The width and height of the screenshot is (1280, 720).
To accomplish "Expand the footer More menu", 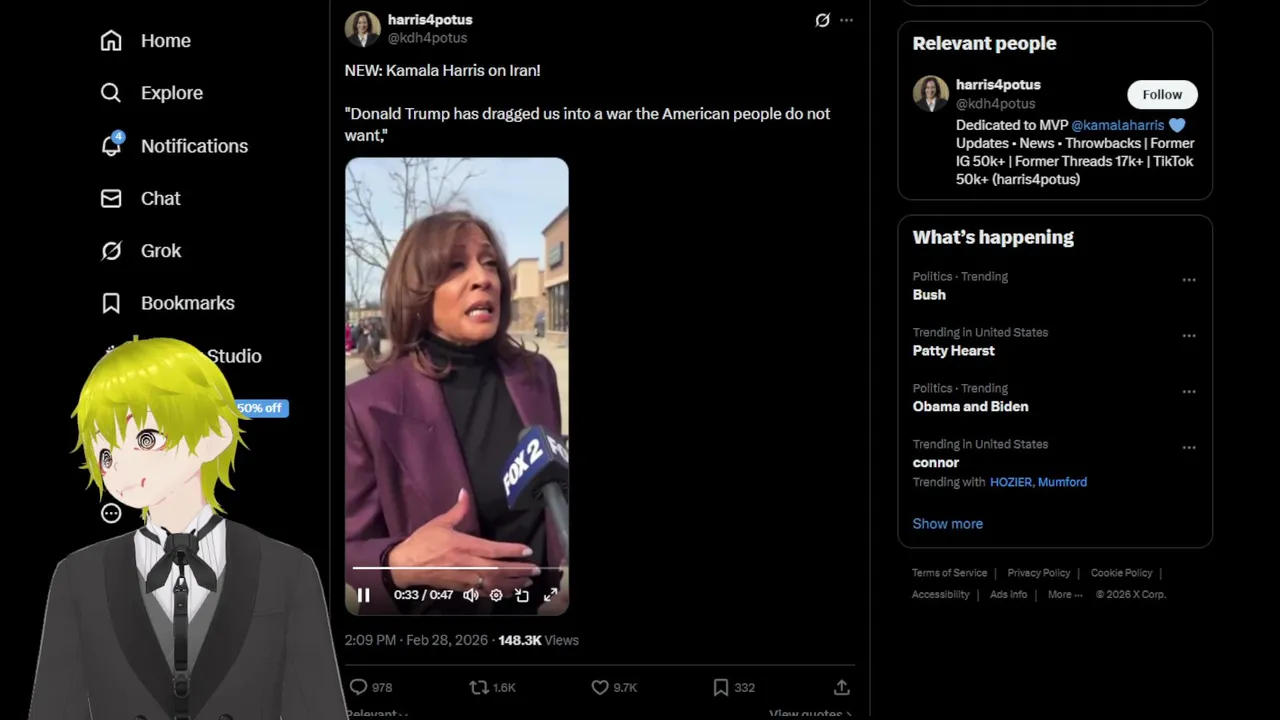I will point(1065,594).
